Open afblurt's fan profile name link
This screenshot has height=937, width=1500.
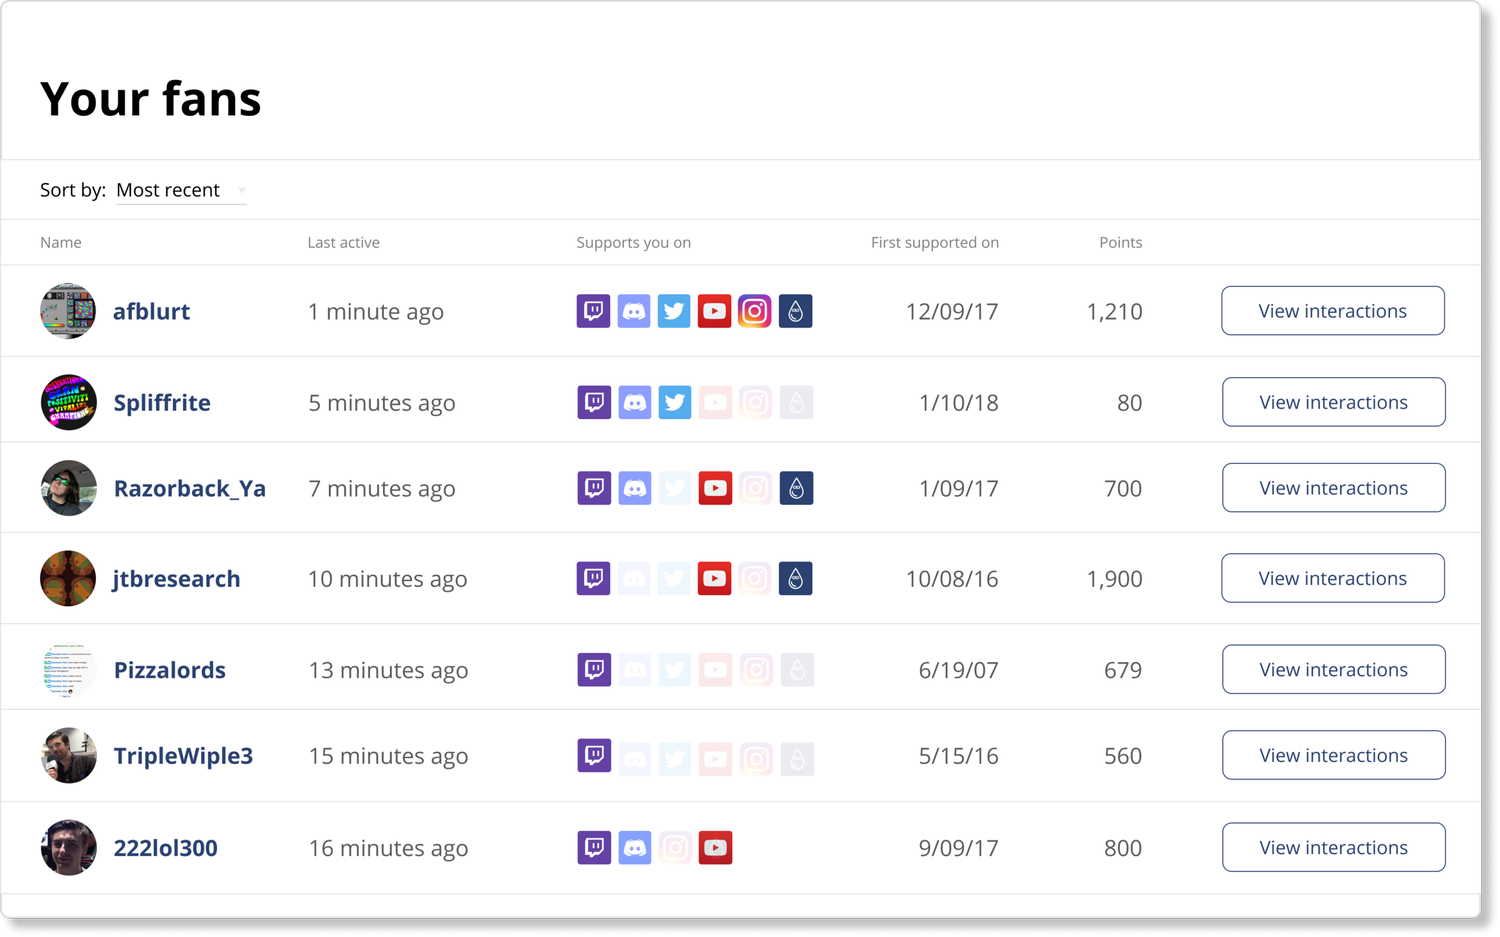point(151,311)
